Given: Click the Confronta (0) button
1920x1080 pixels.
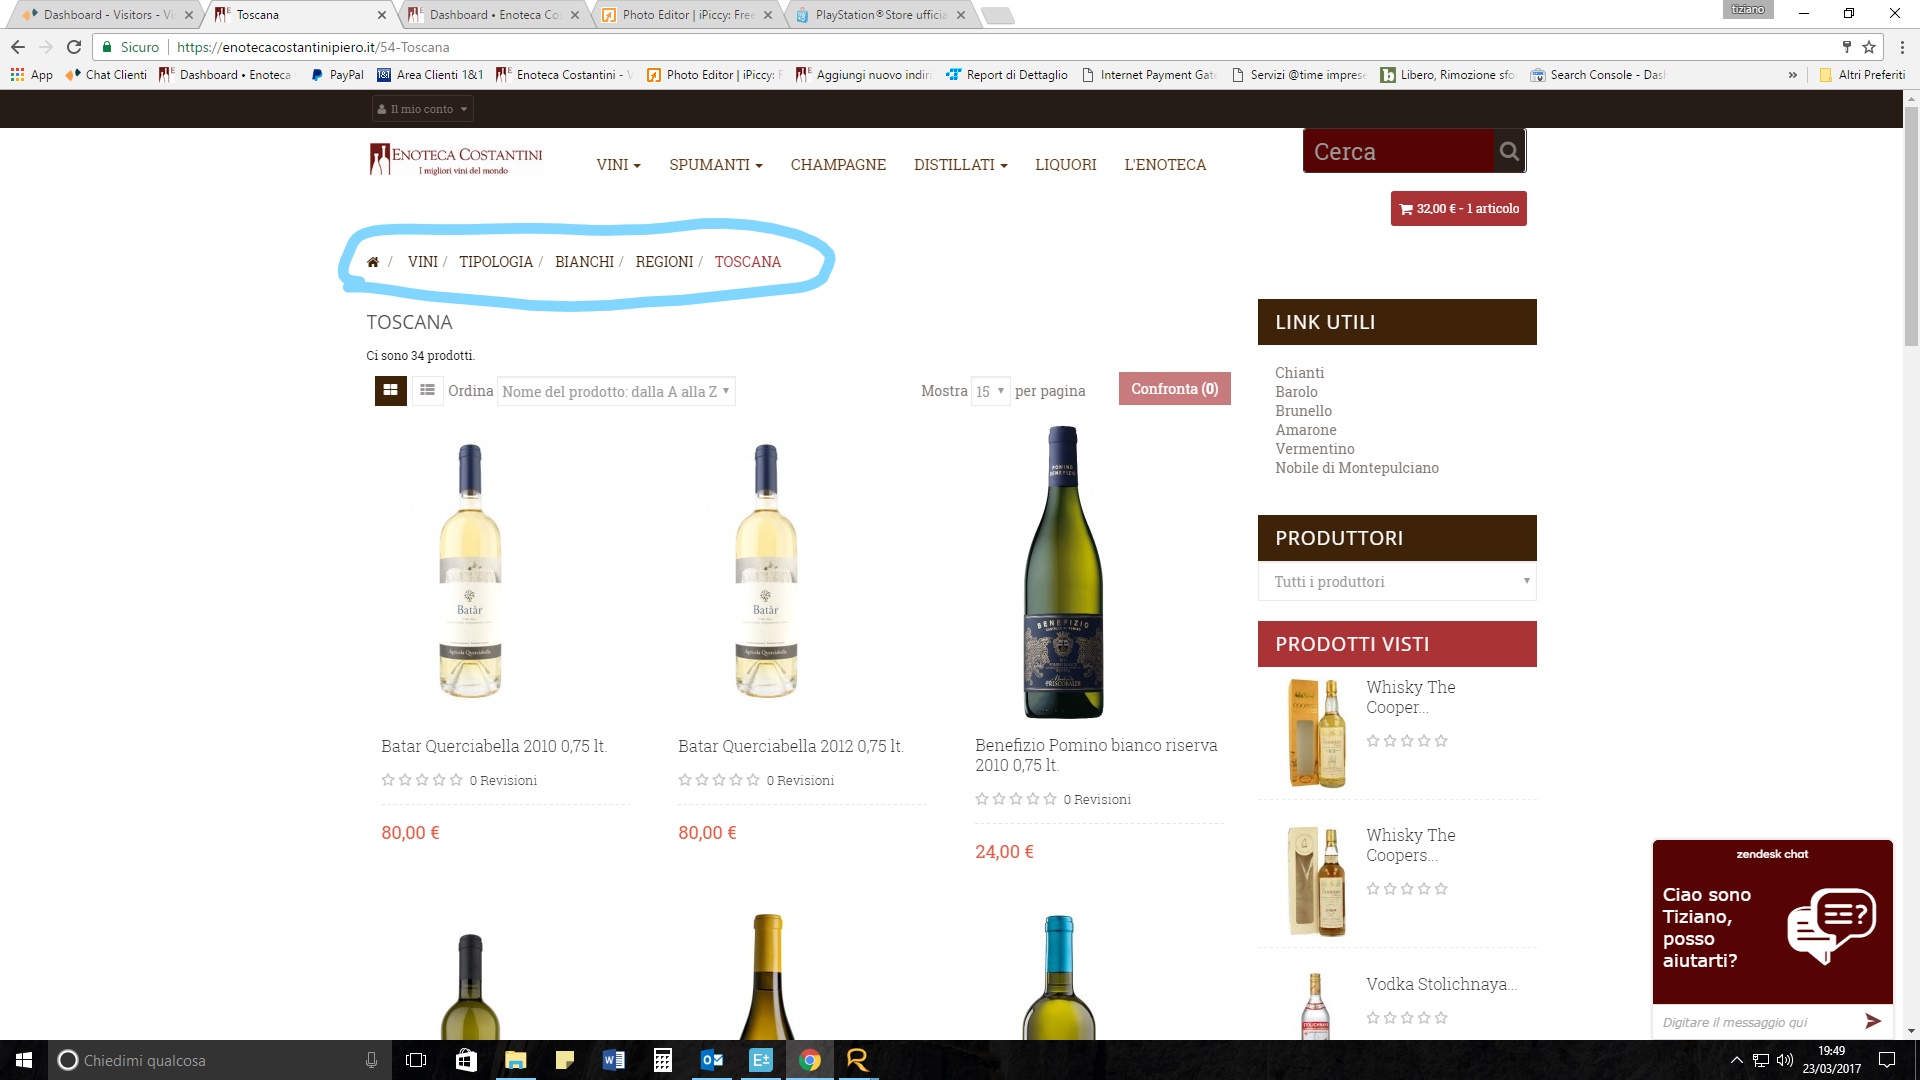Looking at the screenshot, I should [x=1174, y=389].
